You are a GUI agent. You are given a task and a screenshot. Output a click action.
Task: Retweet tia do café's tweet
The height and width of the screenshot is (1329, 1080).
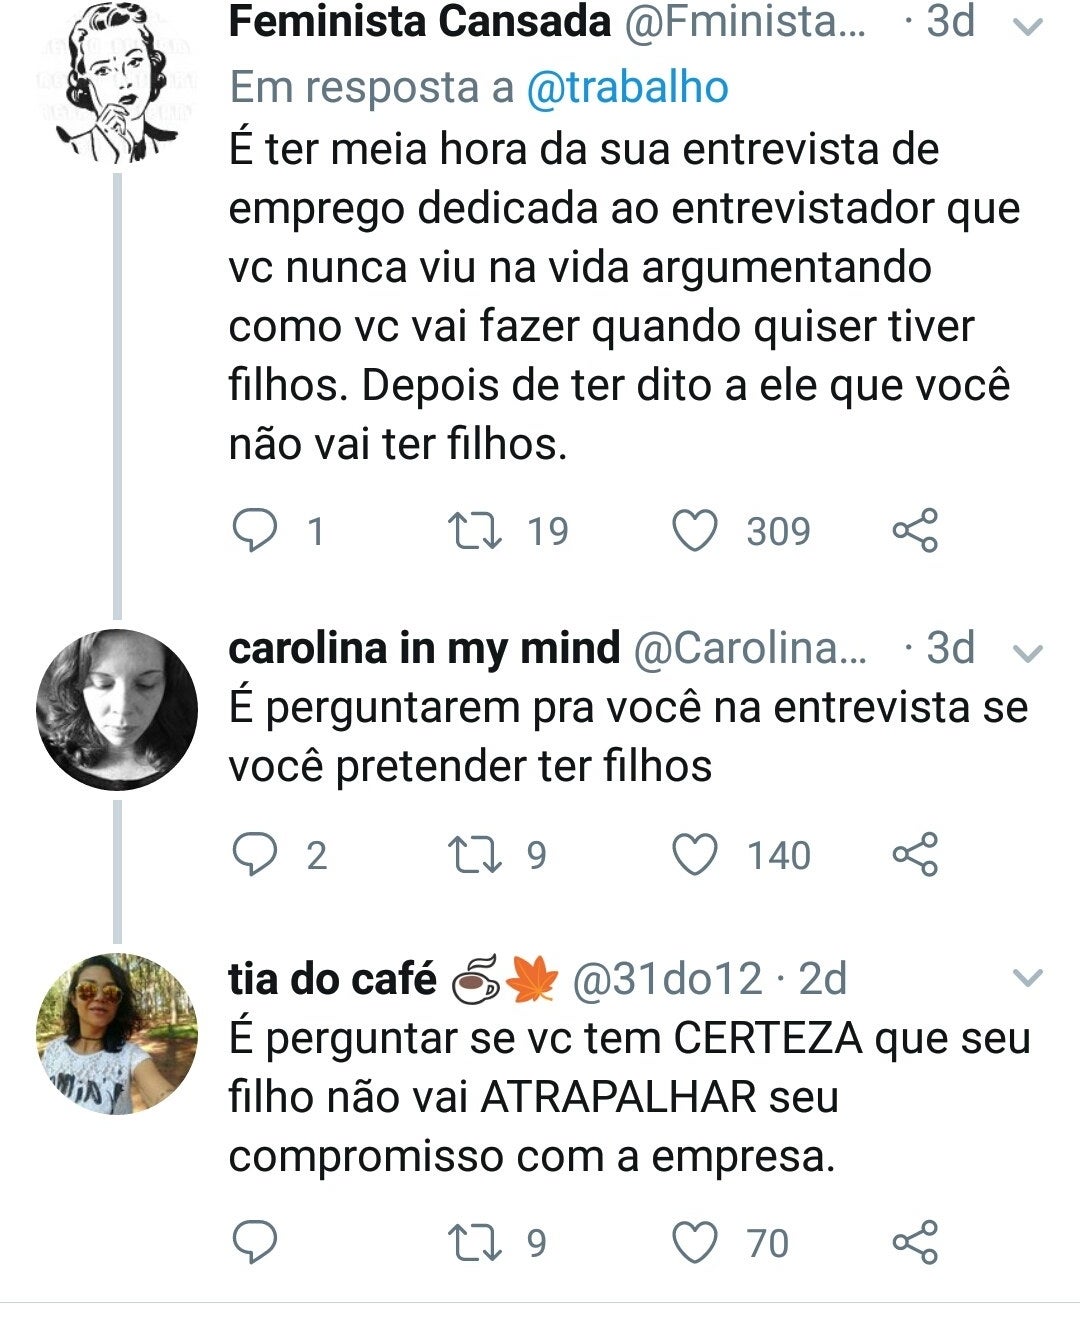coord(474,1242)
